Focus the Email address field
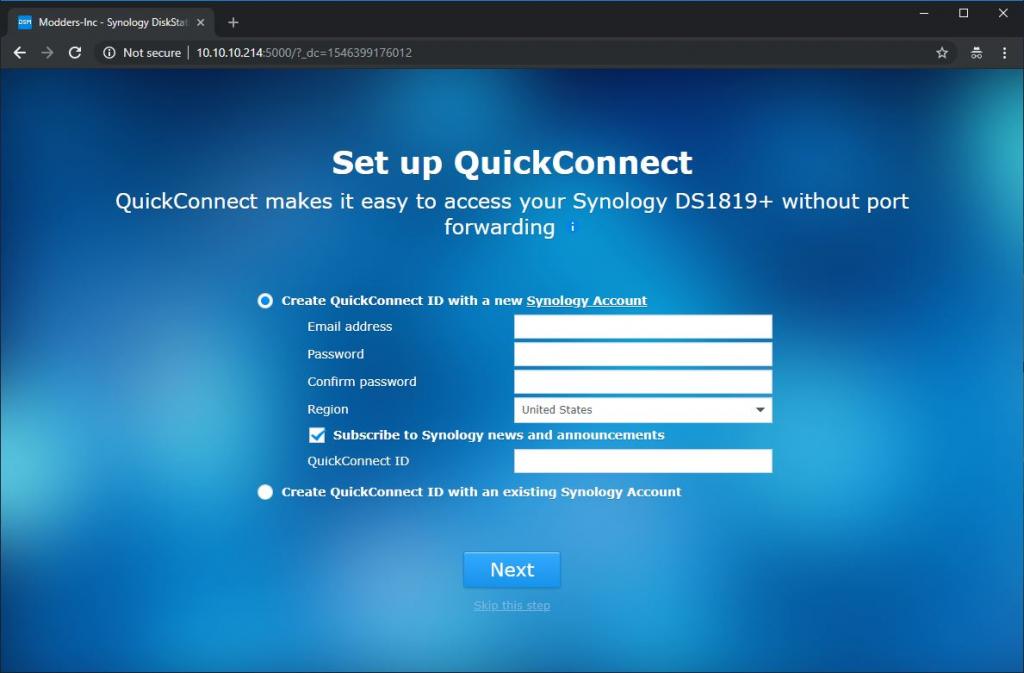The height and width of the screenshot is (673, 1024). [642, 327]
